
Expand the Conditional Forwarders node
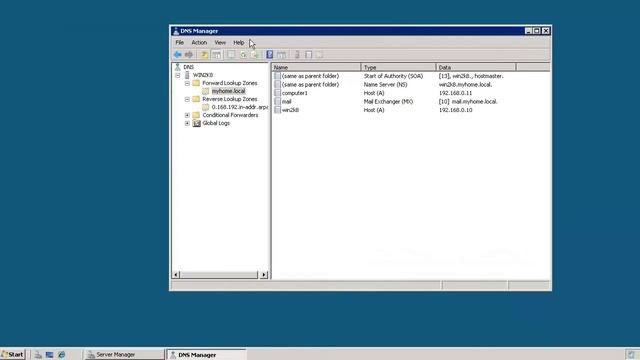[187, 115]
